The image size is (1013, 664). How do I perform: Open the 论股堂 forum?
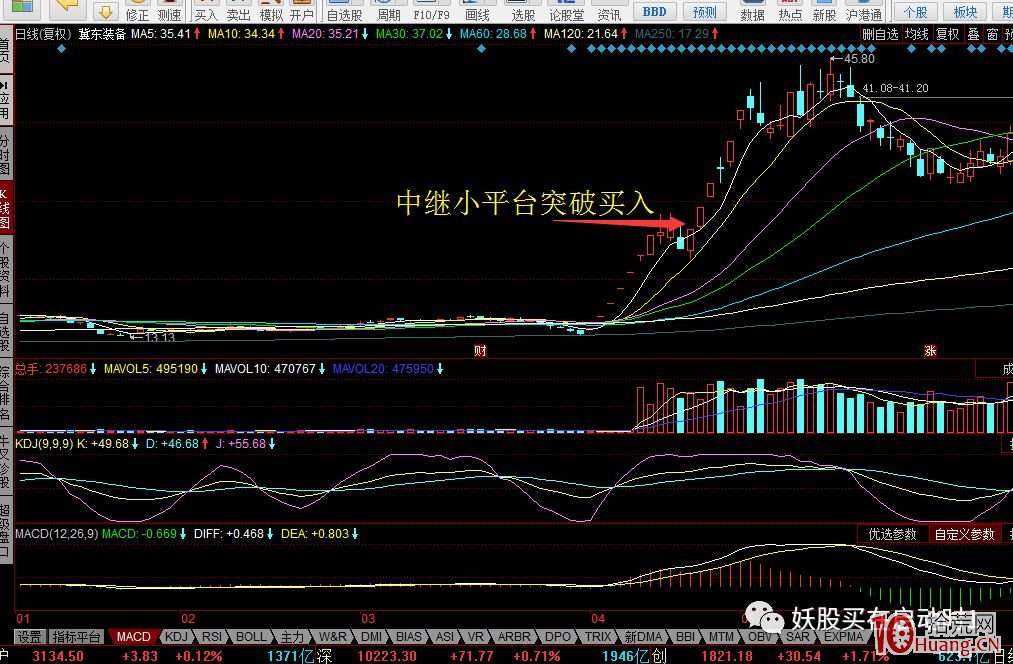click(567, 12)
